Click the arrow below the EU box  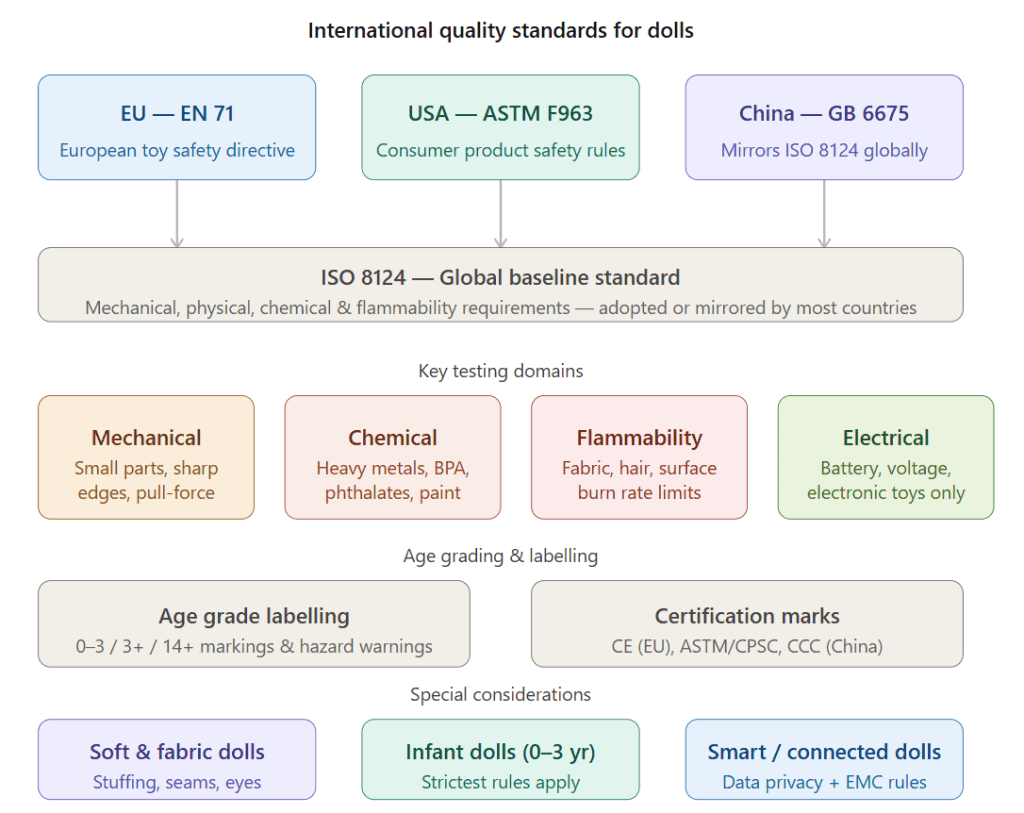[x=177, y=214]
